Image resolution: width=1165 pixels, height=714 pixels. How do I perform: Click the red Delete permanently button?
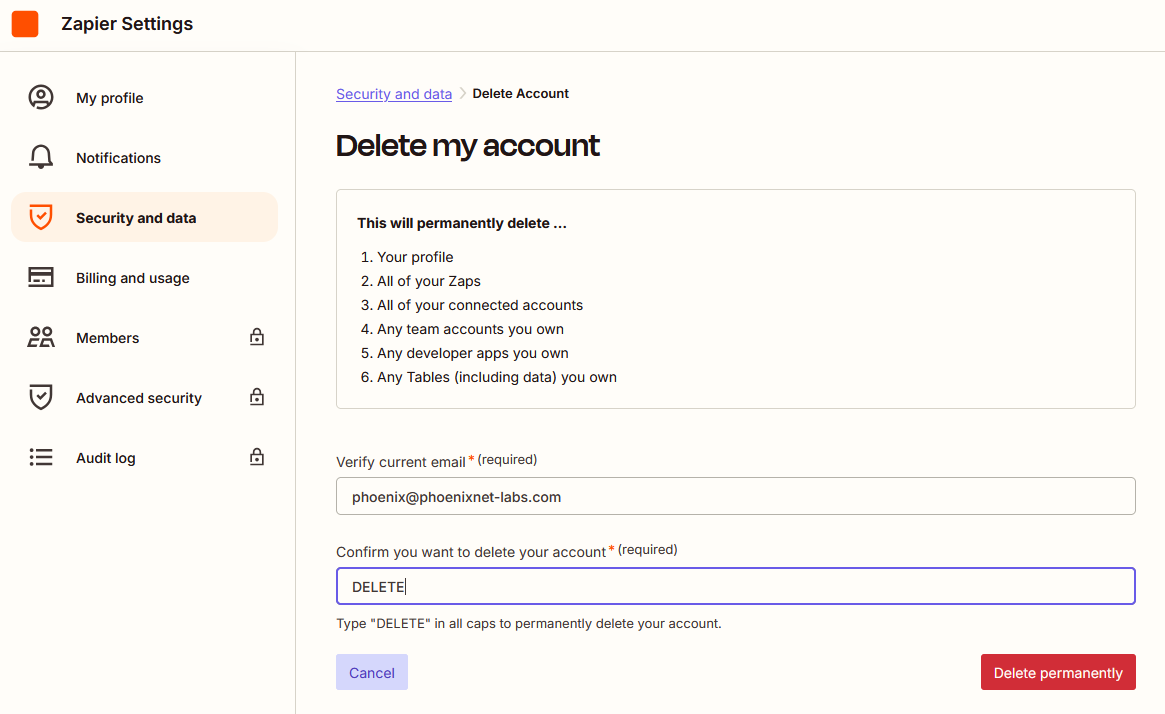[1058, 673]
